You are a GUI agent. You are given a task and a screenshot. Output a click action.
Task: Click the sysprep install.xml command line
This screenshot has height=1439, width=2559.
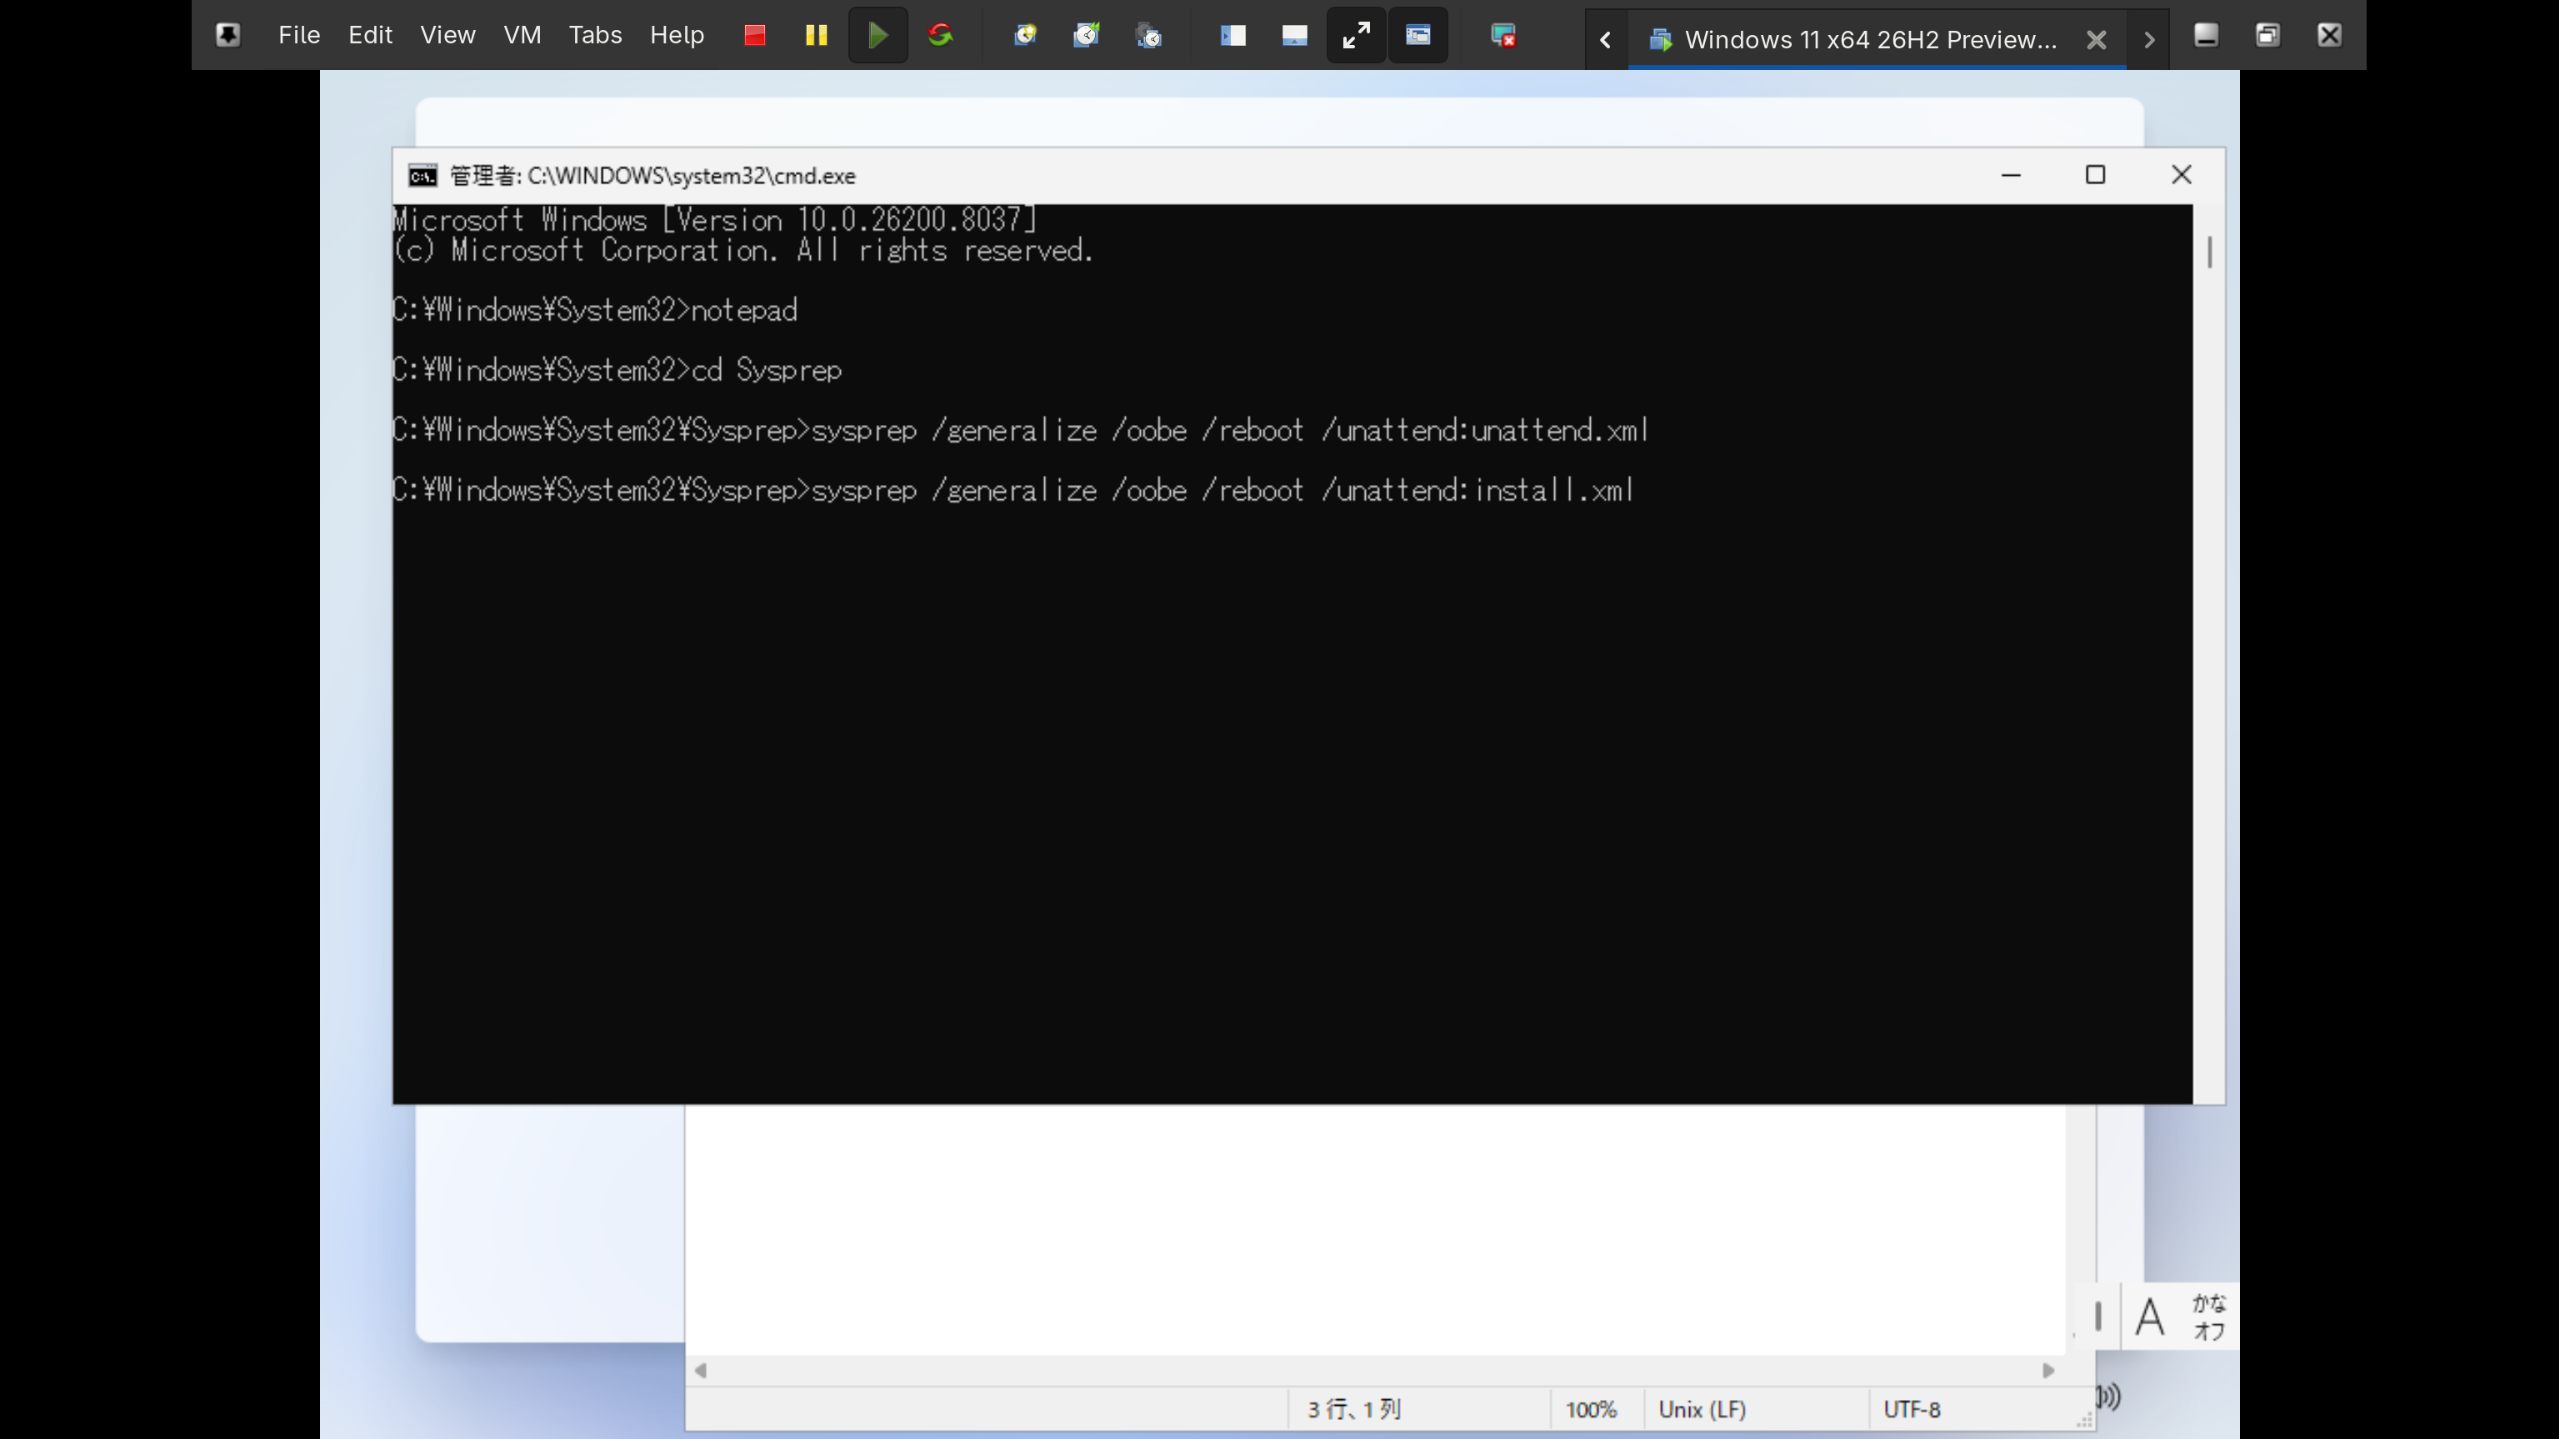1014,490
